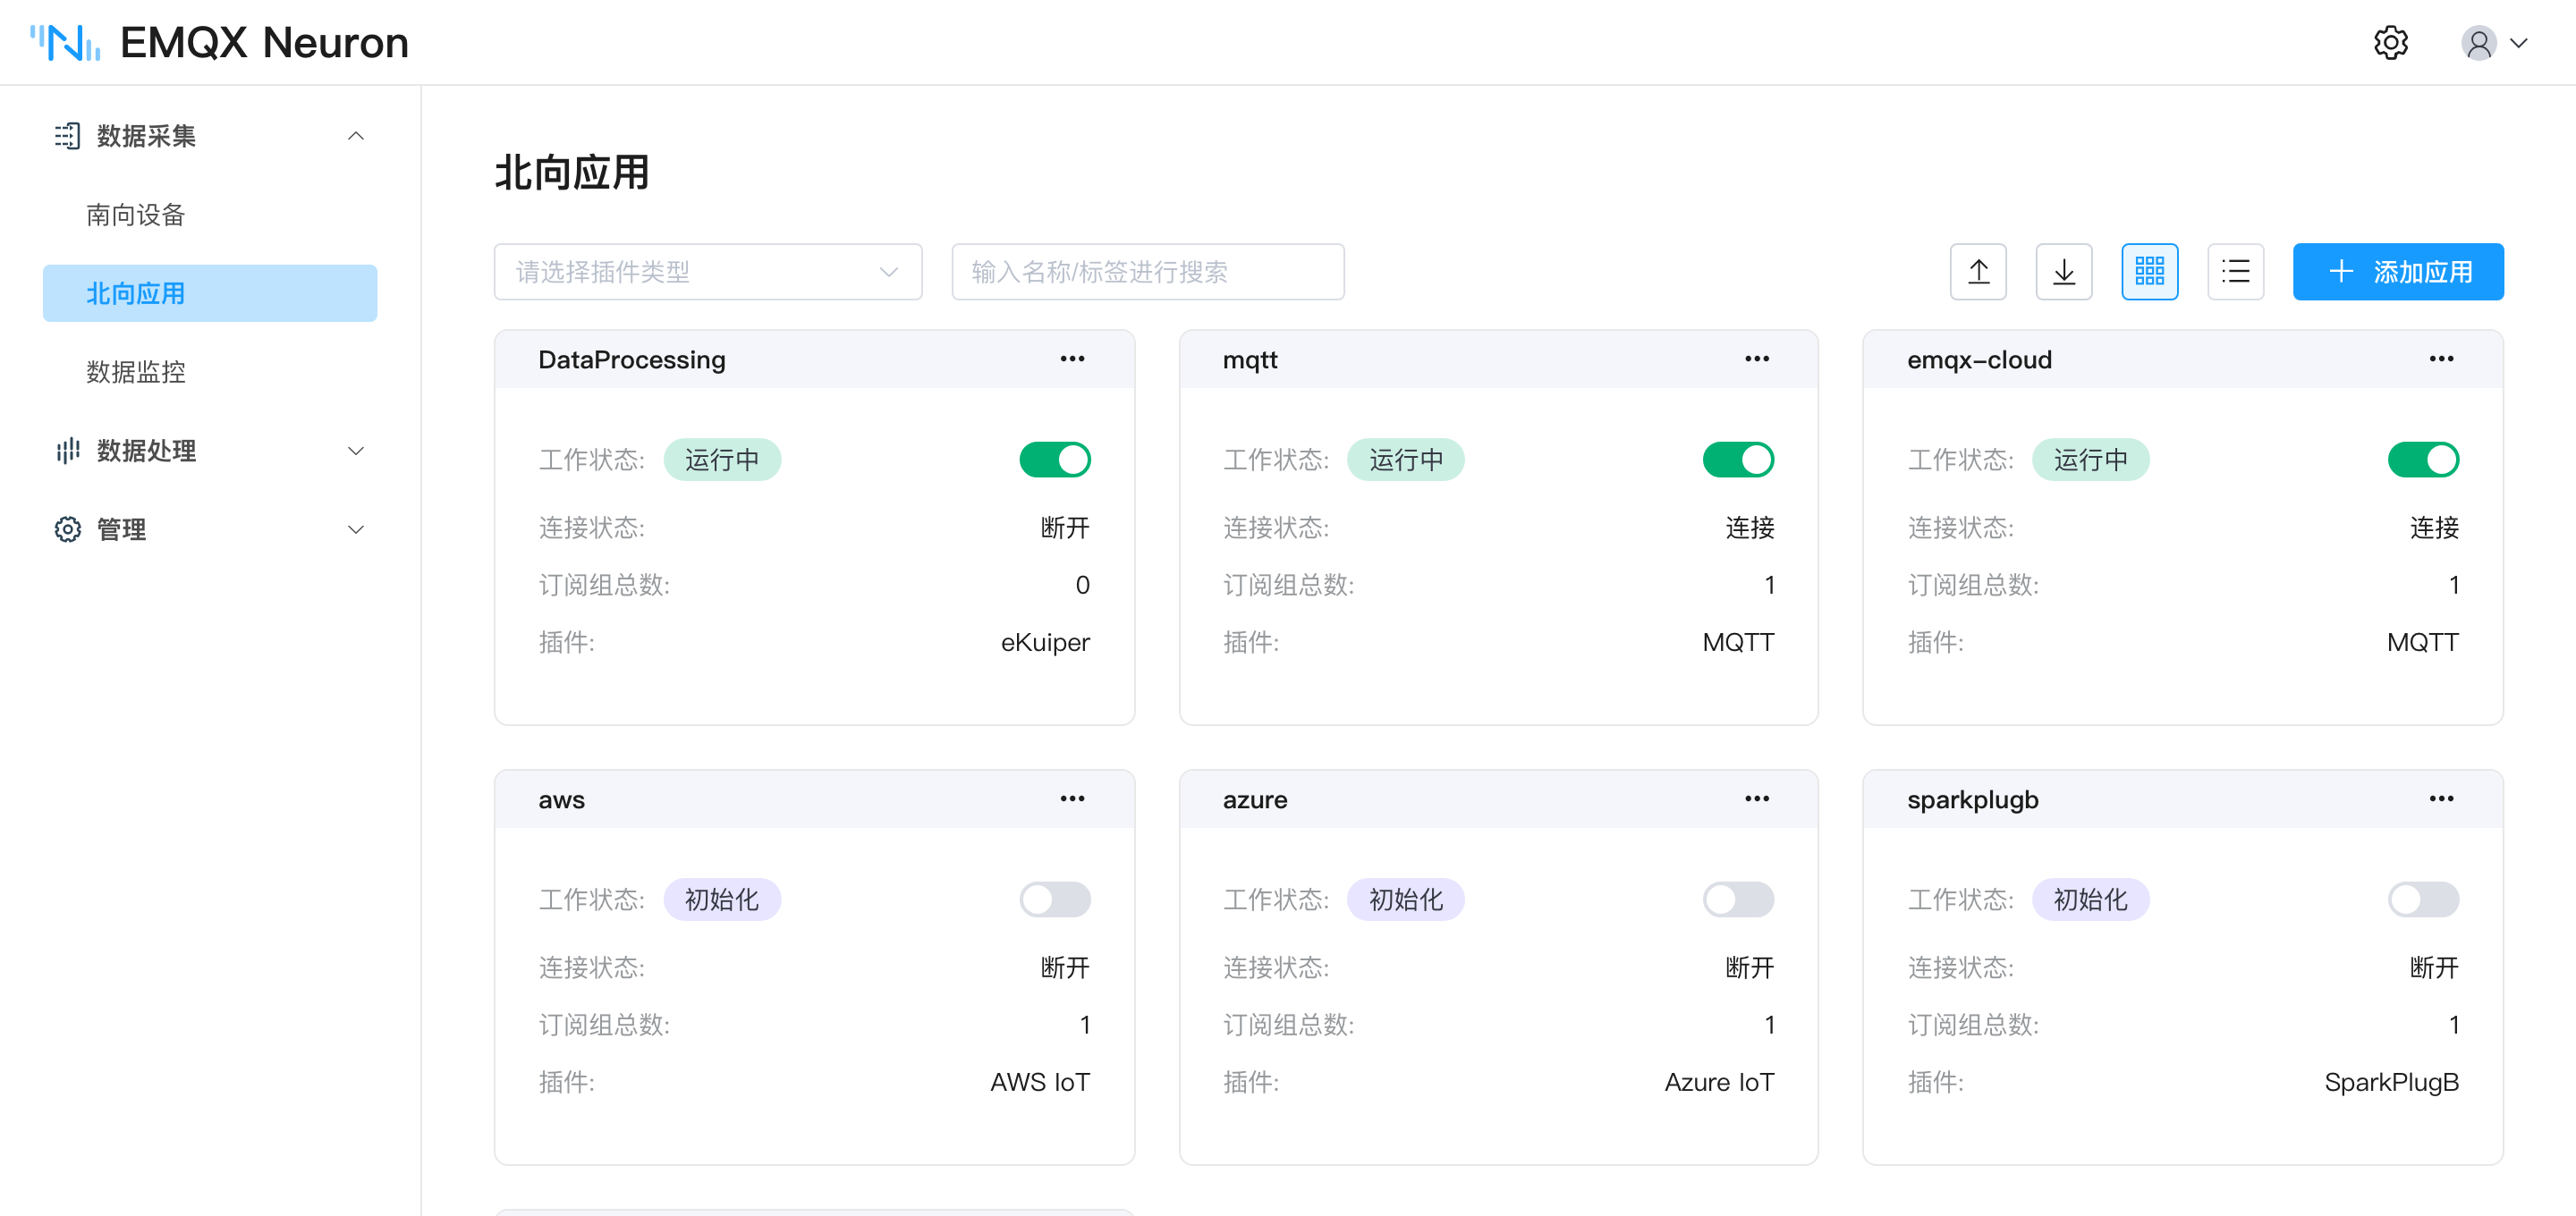The width and height of the screenshot is (2576, 1216).
Task: Open the user account avatar menu
Action: click(2479, 43)
